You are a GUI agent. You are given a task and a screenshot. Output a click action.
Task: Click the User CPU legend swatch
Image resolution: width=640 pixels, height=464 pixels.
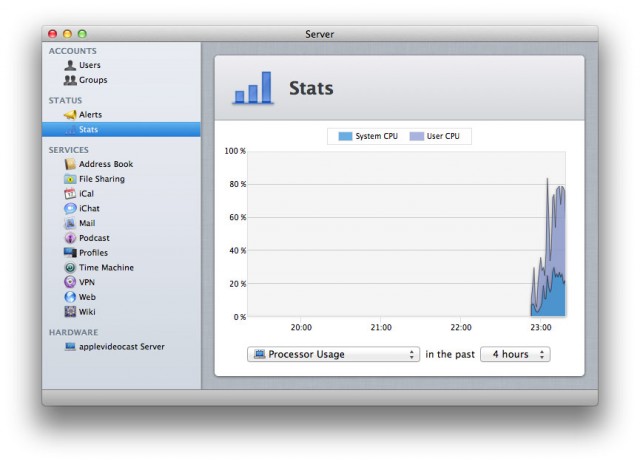point(417,136)
